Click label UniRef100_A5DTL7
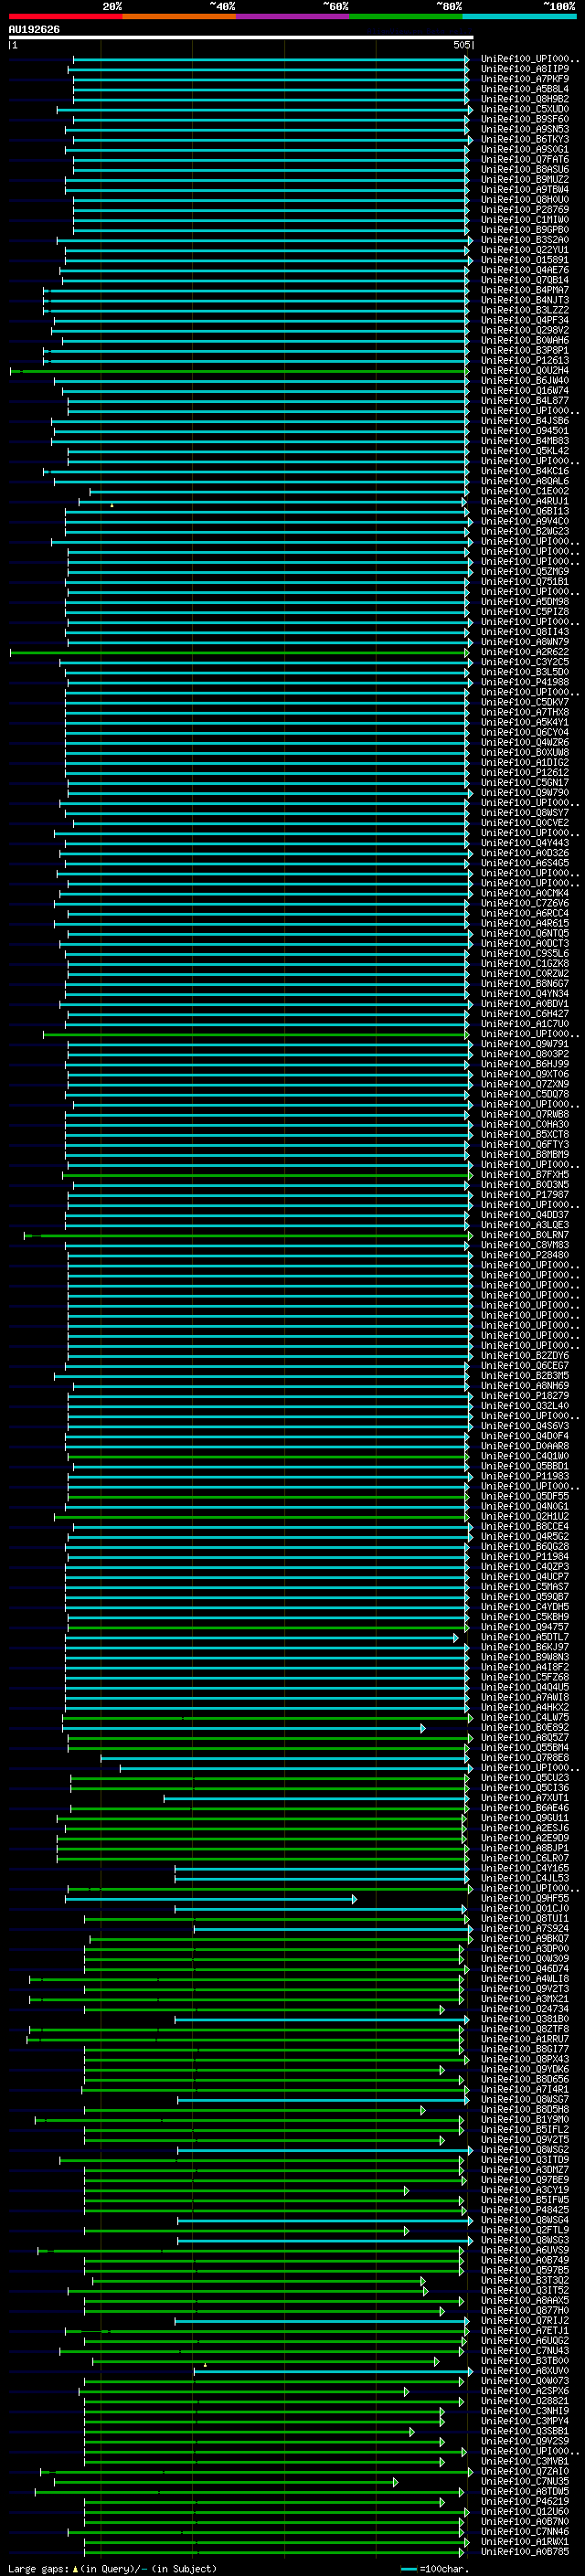The height and width of the screenshot is (2576, 585). pyautogui.click(x=524, y=1637)
